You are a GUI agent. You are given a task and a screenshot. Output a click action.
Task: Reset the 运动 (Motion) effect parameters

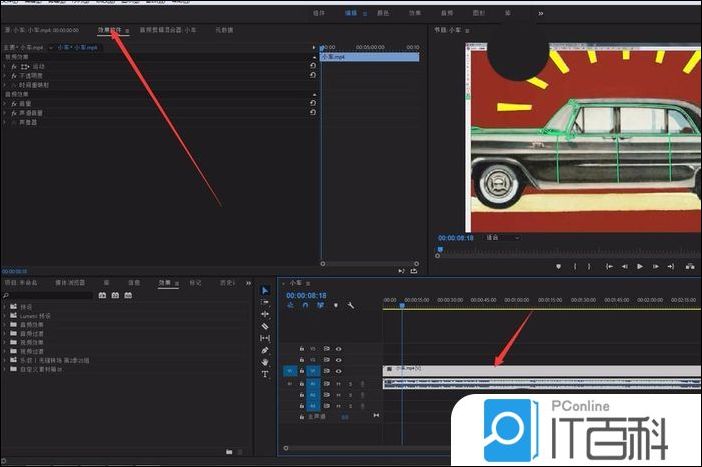point(313,66)
